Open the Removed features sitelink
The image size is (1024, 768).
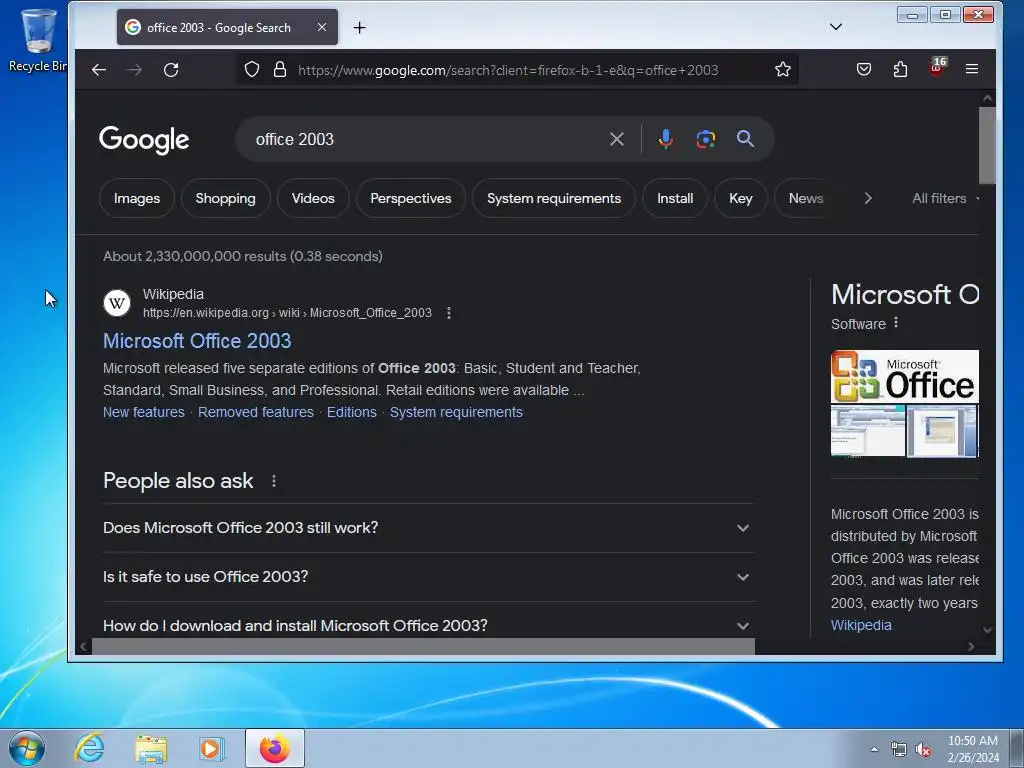[x=255, y=412]
